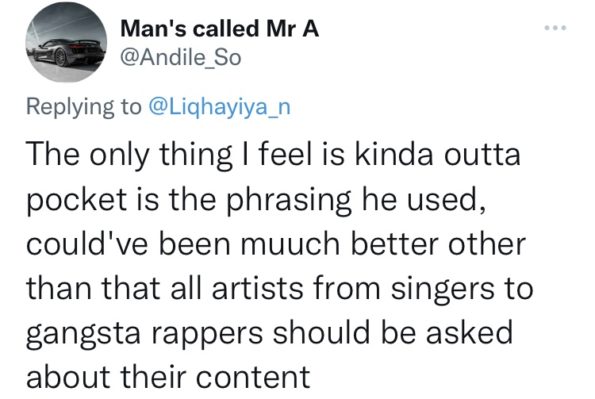Image resolution: width=595 pixels, height=399 pixels.
Task: Visit the @Andile_So handle
Action: pos(180,58)
